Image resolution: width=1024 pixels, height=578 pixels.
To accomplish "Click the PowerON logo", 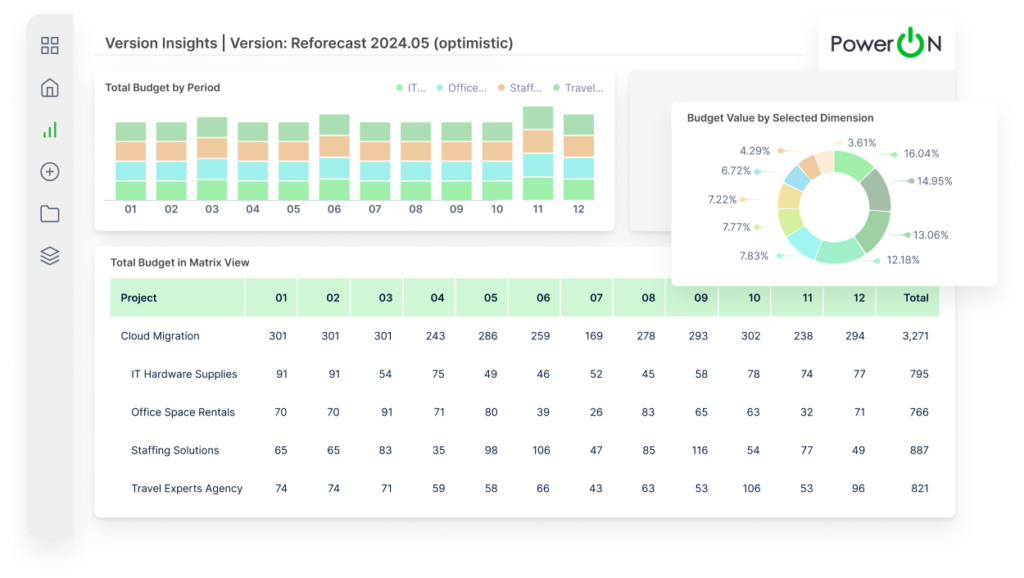I will coord(886,45).
